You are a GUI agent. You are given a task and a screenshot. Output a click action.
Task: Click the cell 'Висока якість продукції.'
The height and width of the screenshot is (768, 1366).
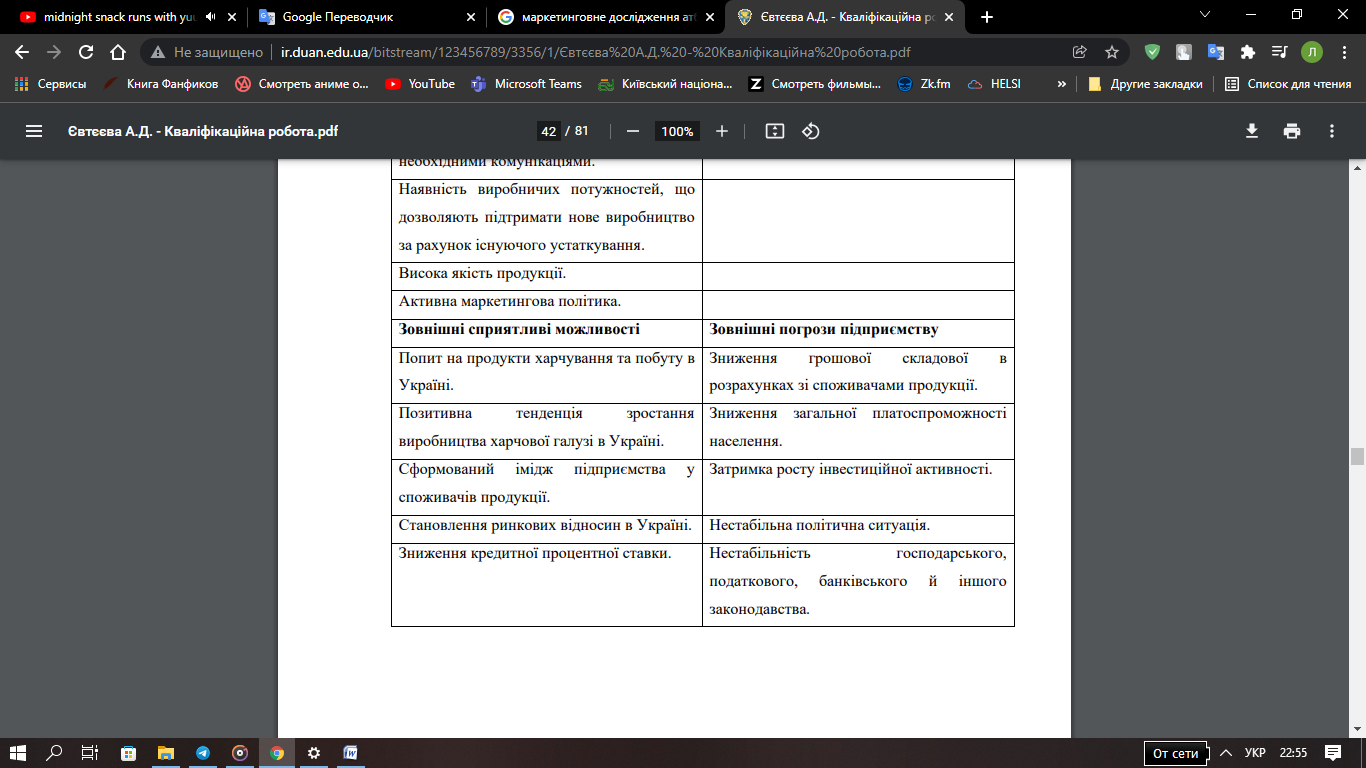[547, 276]
